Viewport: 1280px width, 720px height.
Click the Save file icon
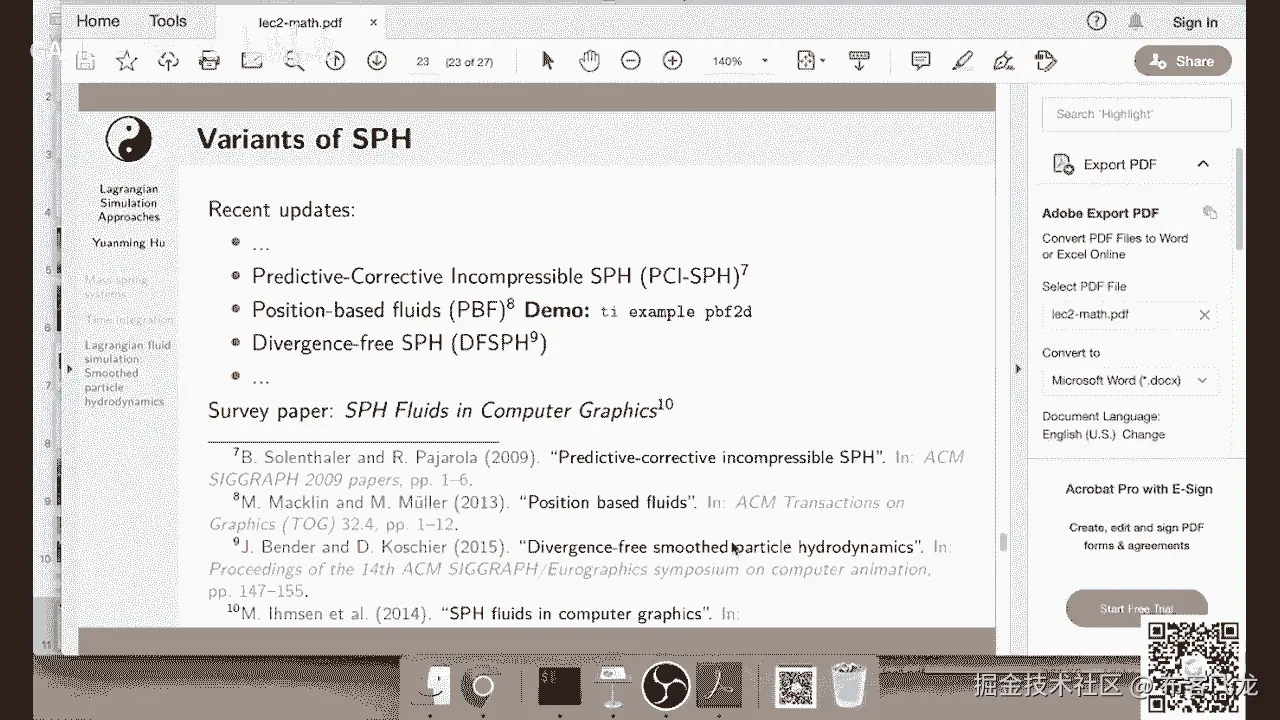pos(86,61)
